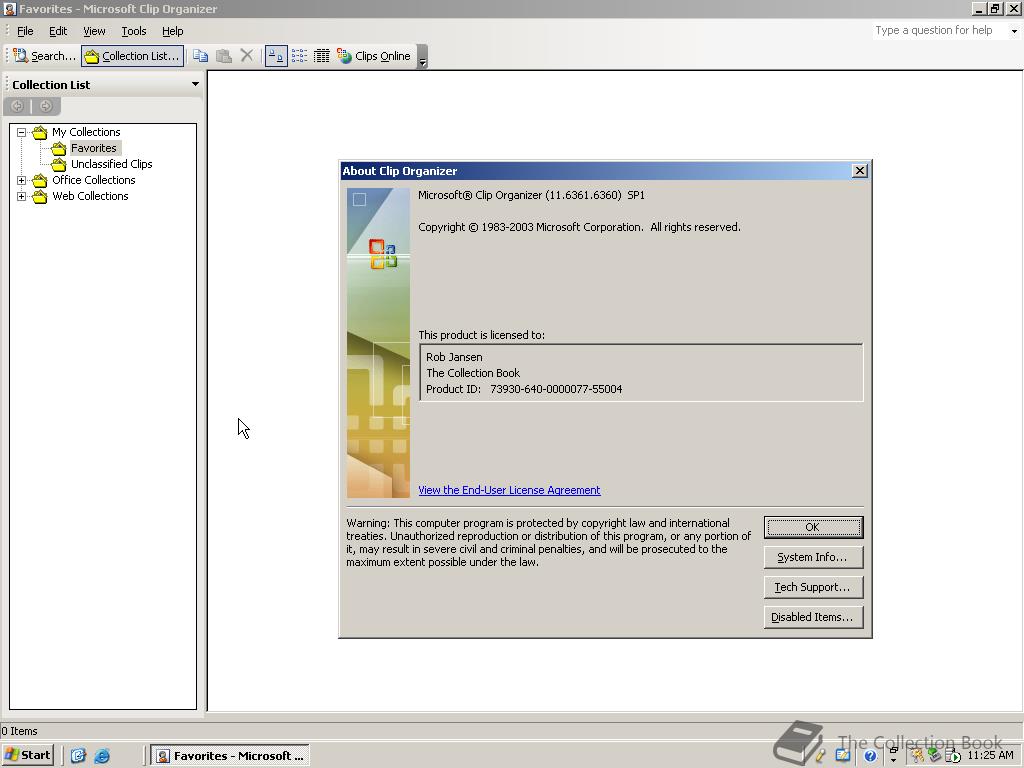
Task: Click the Rob Jansen licensee name
Action: click(x=455, y=357)
